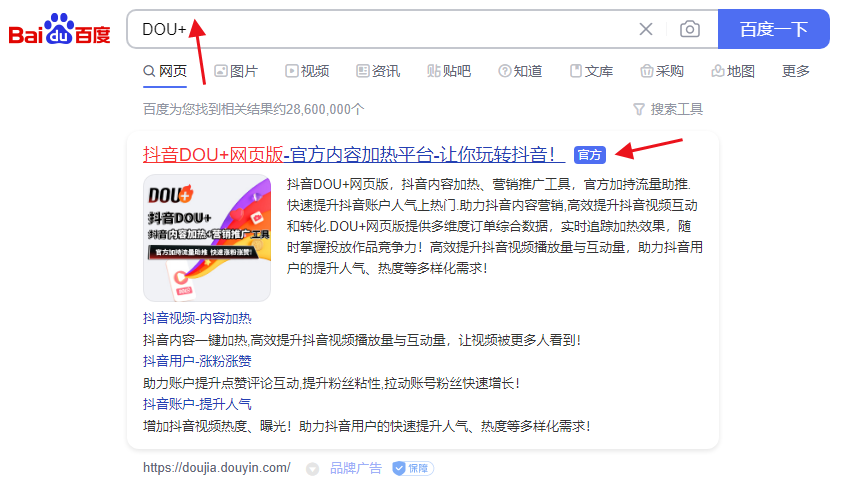Click the play icon on the 视频 tab

292,71
